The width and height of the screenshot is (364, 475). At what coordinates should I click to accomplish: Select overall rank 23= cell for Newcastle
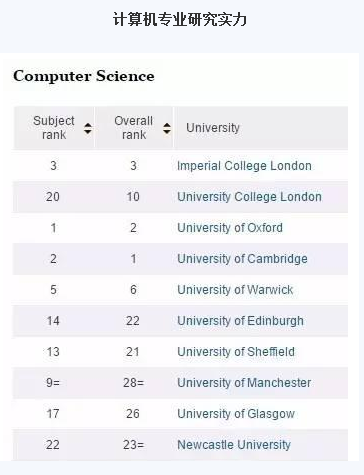133,445
